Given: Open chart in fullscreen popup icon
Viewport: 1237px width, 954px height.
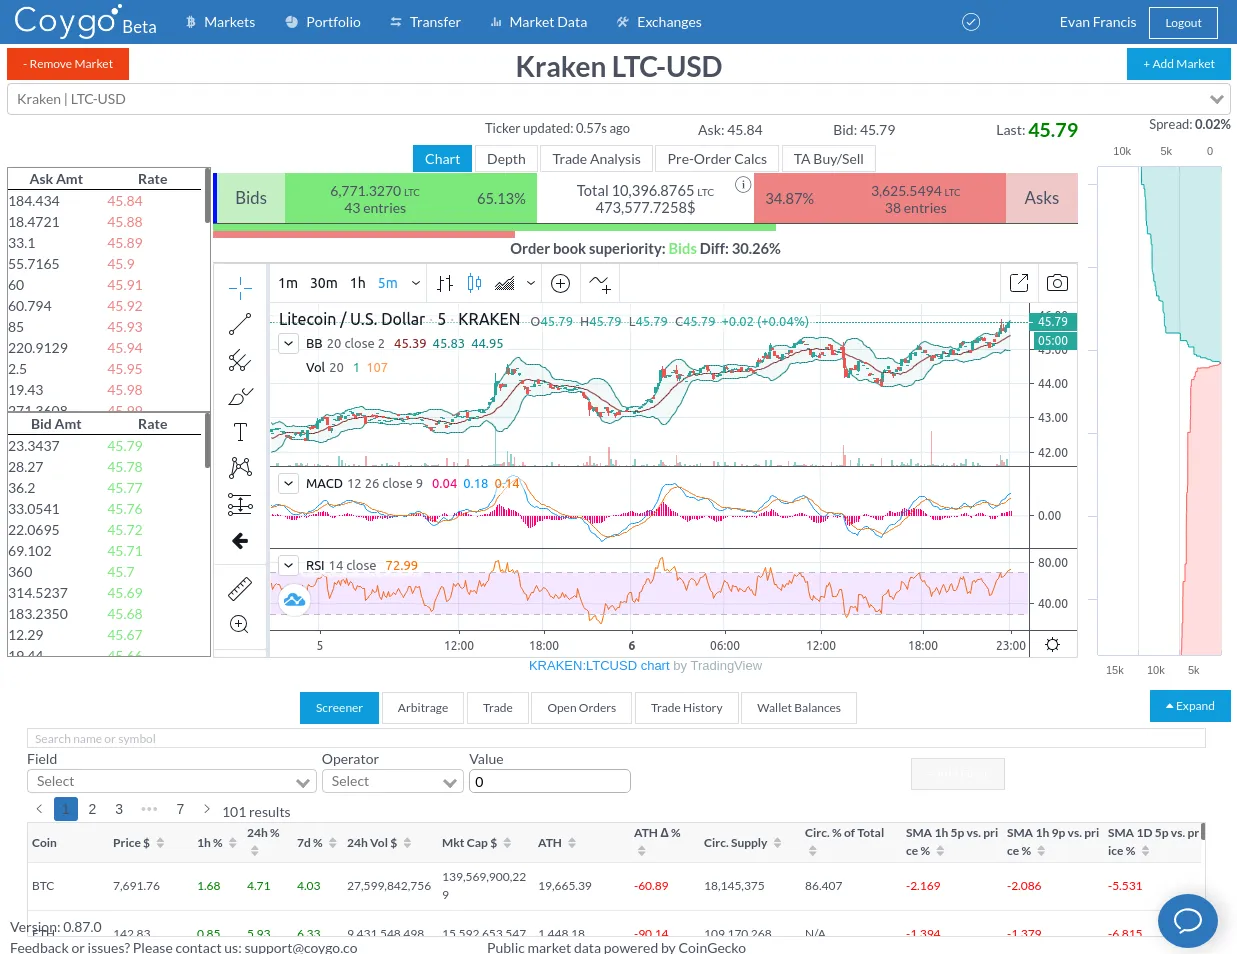Looking at the screenshot, I should pos(1019,283).
